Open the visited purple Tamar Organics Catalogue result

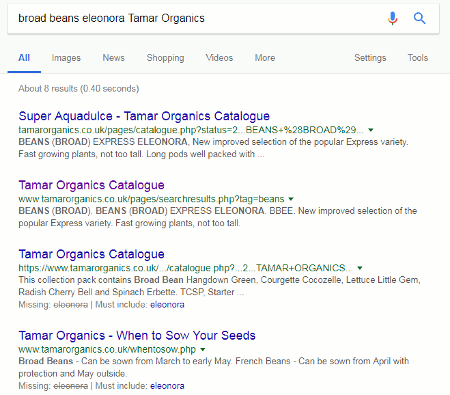91,185
